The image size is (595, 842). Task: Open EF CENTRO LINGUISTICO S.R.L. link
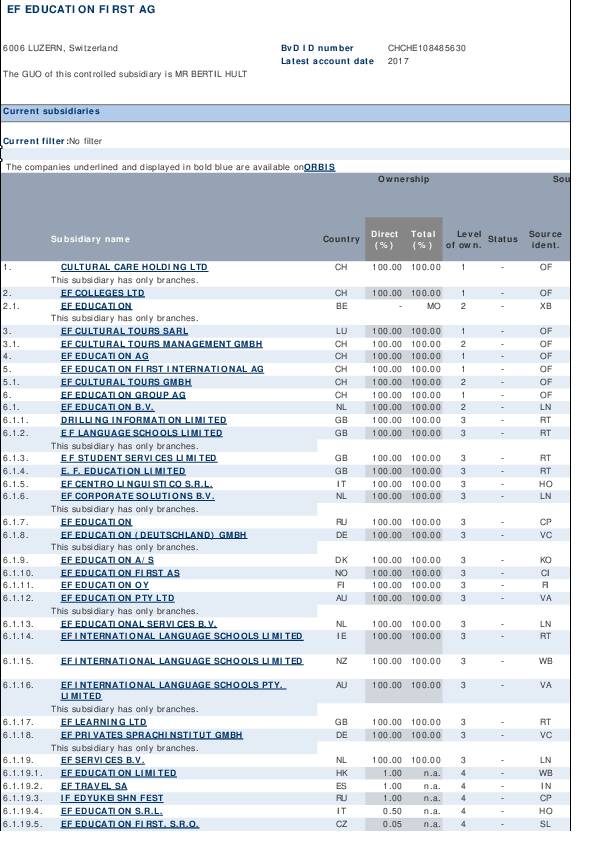coord(136,484)
